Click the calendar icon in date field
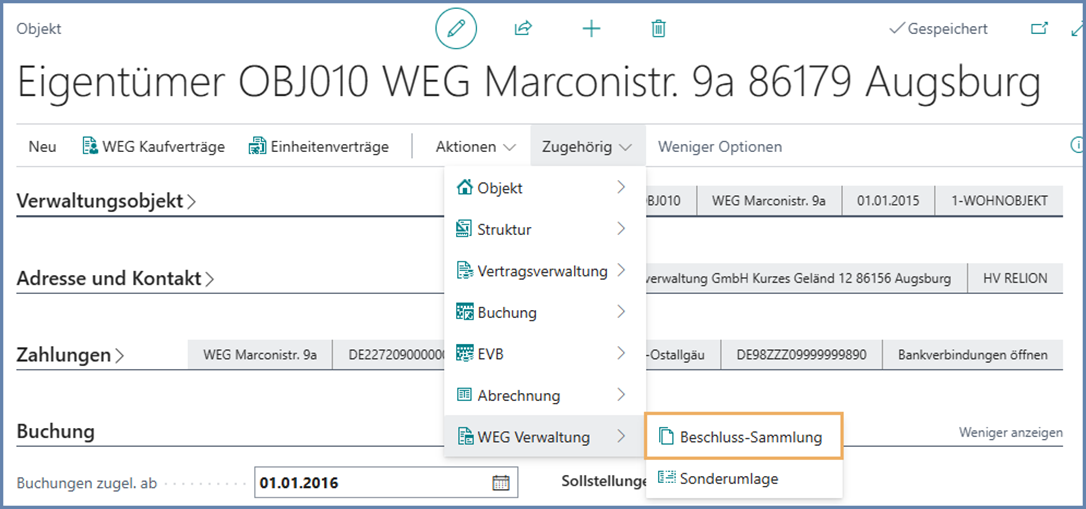The height and width of the screenshot is (509, 1086). click(501, 483)
